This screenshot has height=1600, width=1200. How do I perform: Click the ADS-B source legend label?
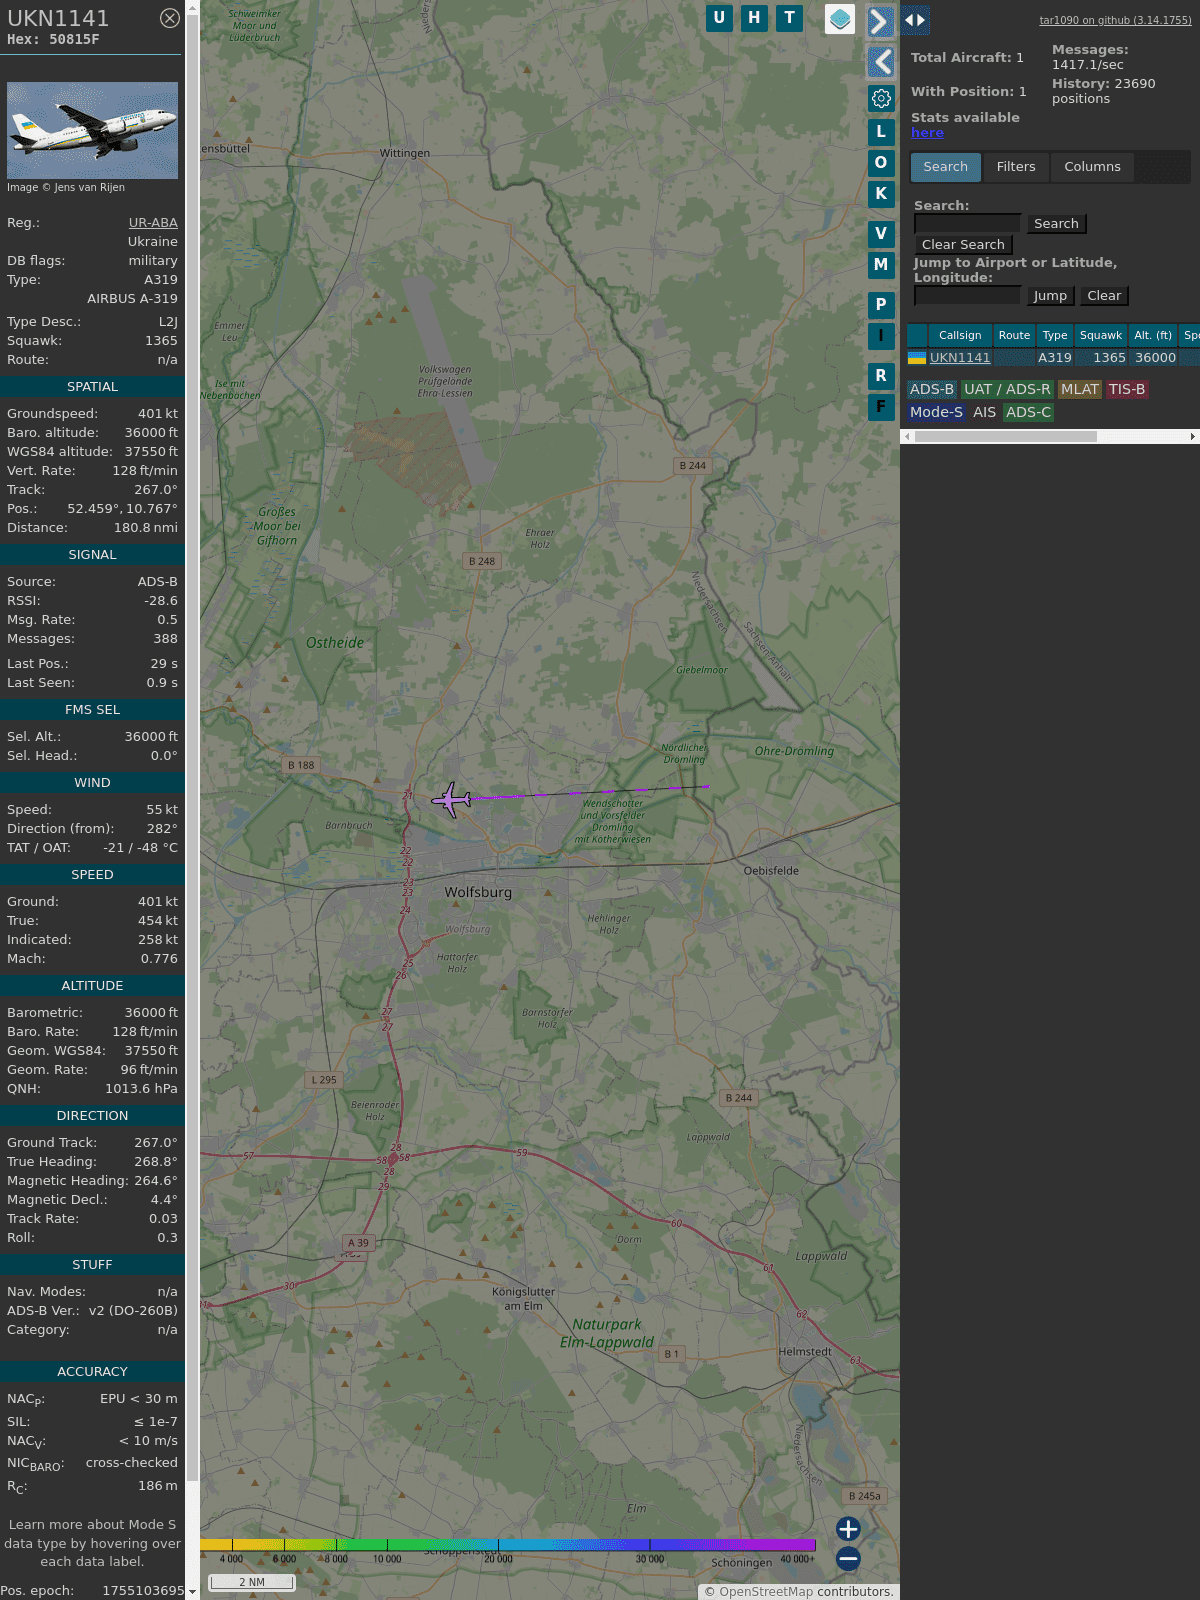(x=932, y=390)
